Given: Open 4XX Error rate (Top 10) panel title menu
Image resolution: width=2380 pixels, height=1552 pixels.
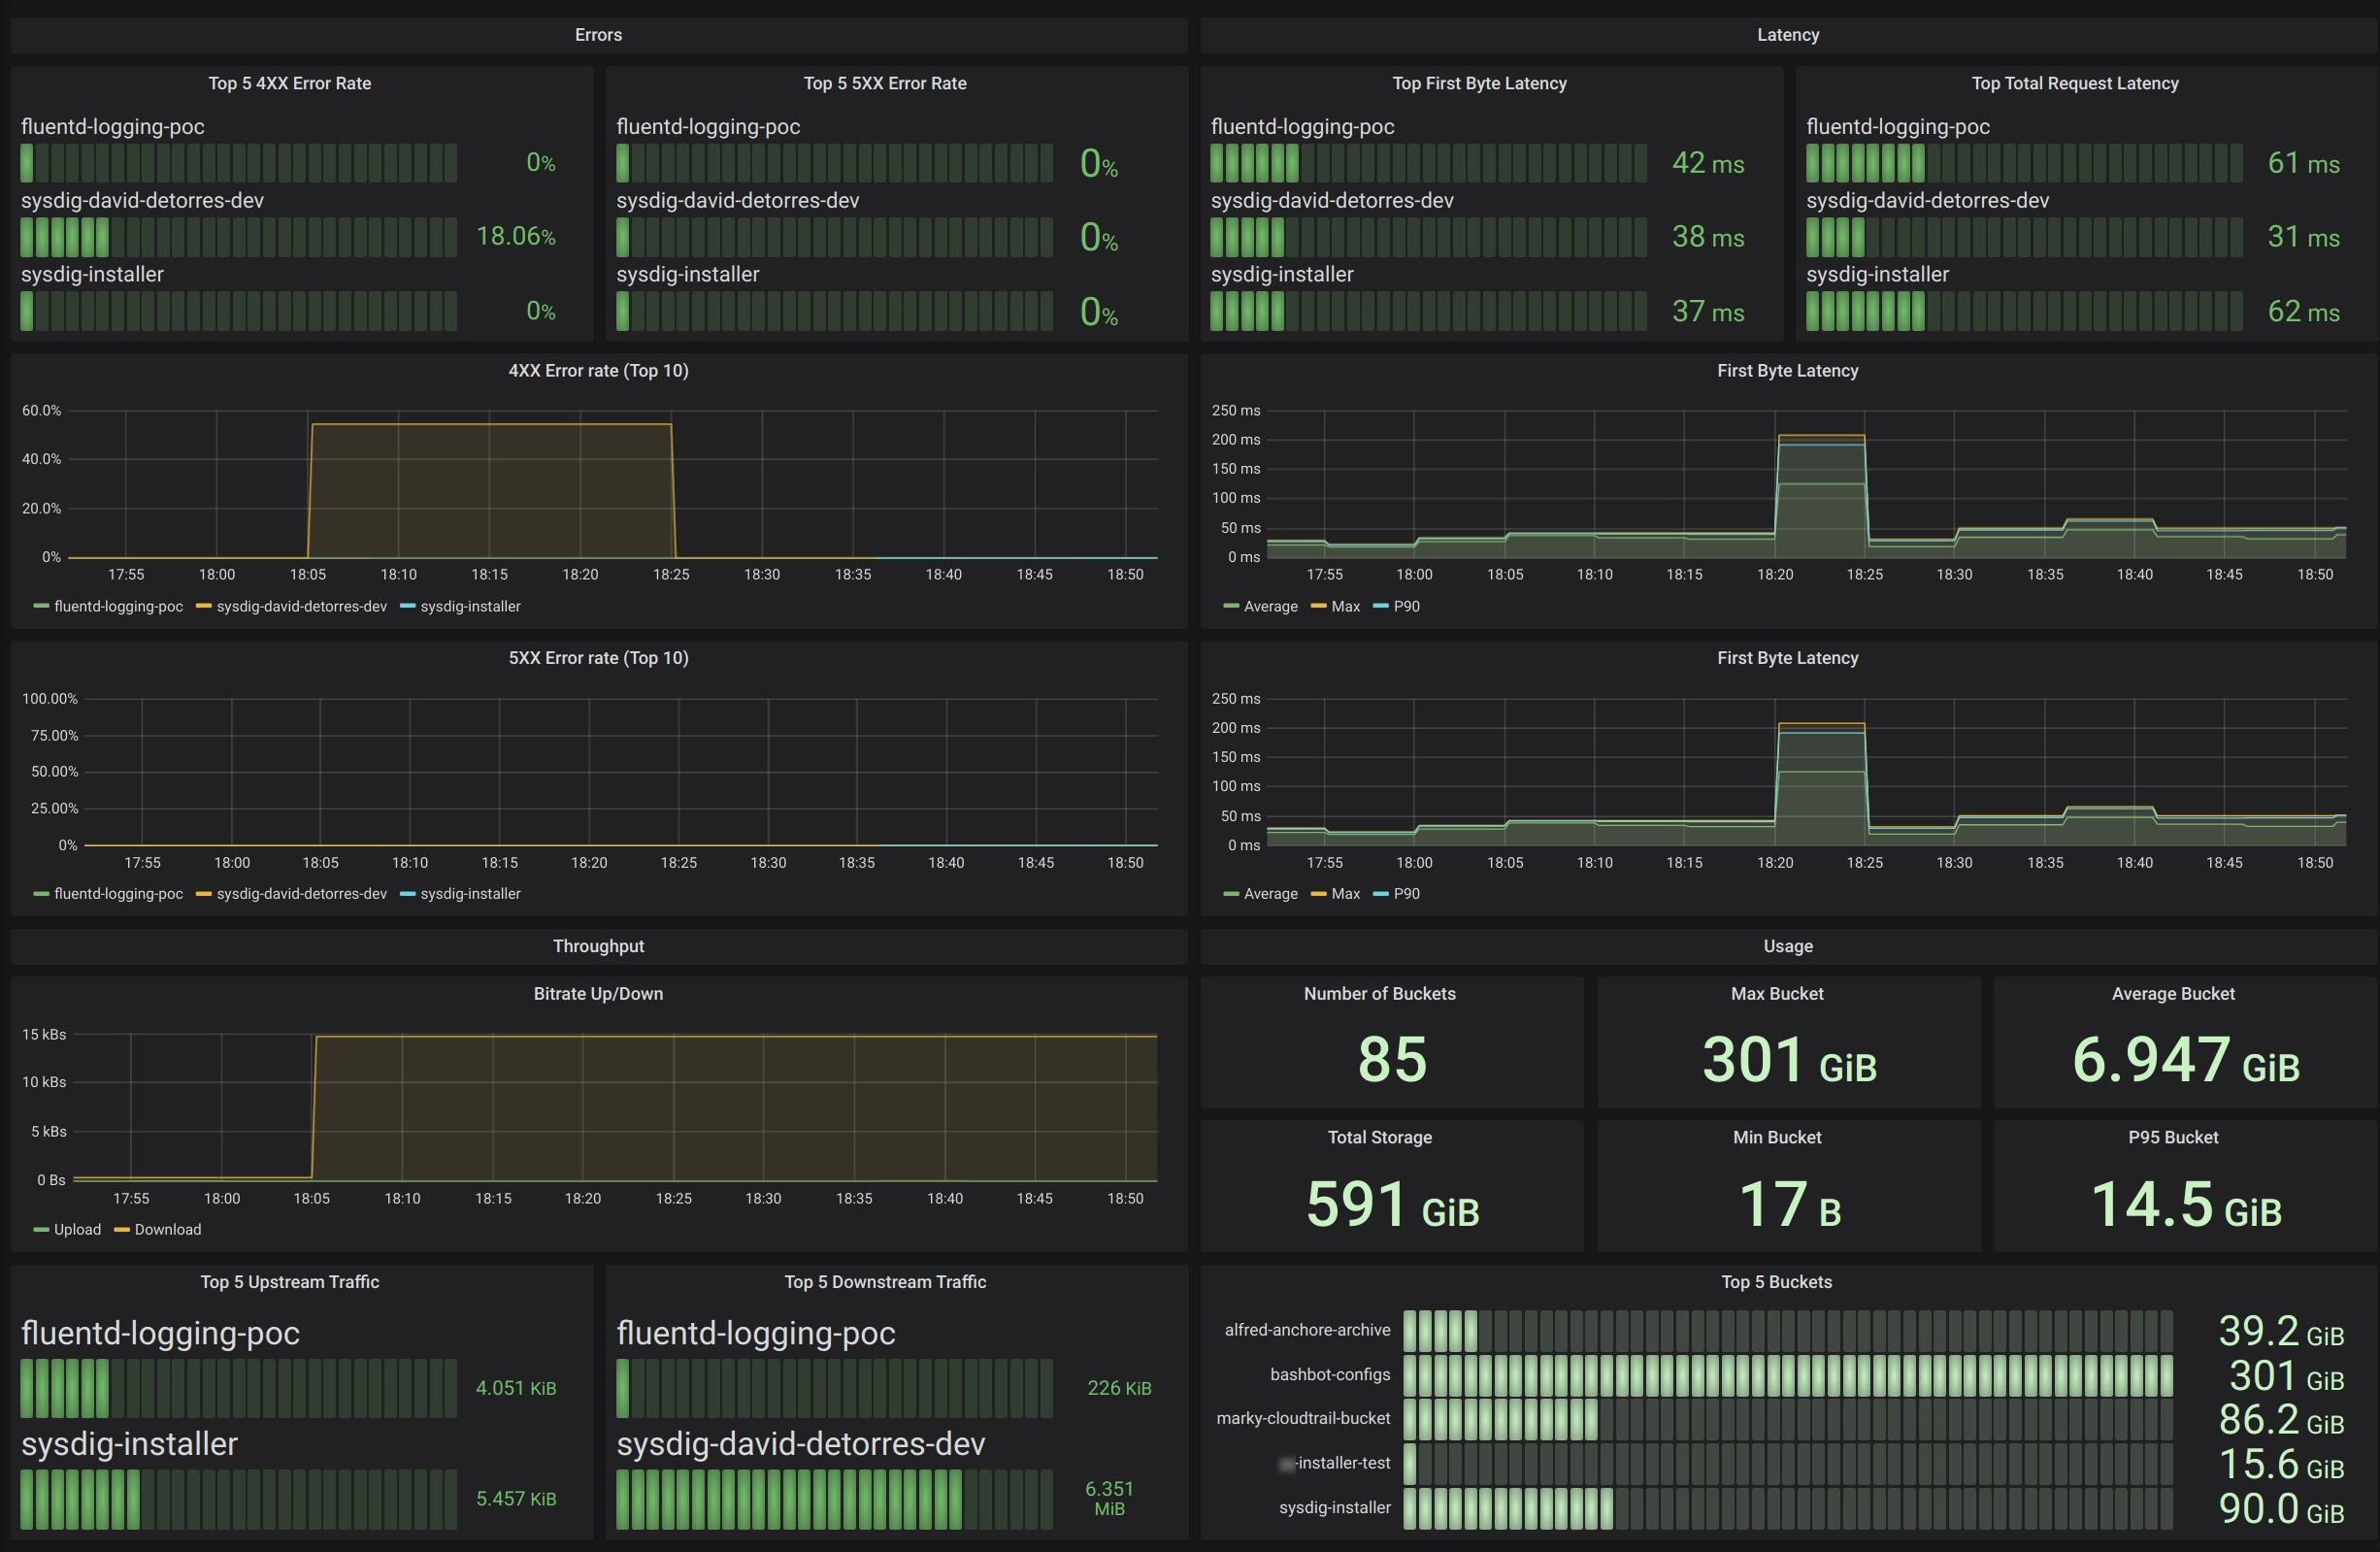Looking at the screenshot, I should pos(598,371).
